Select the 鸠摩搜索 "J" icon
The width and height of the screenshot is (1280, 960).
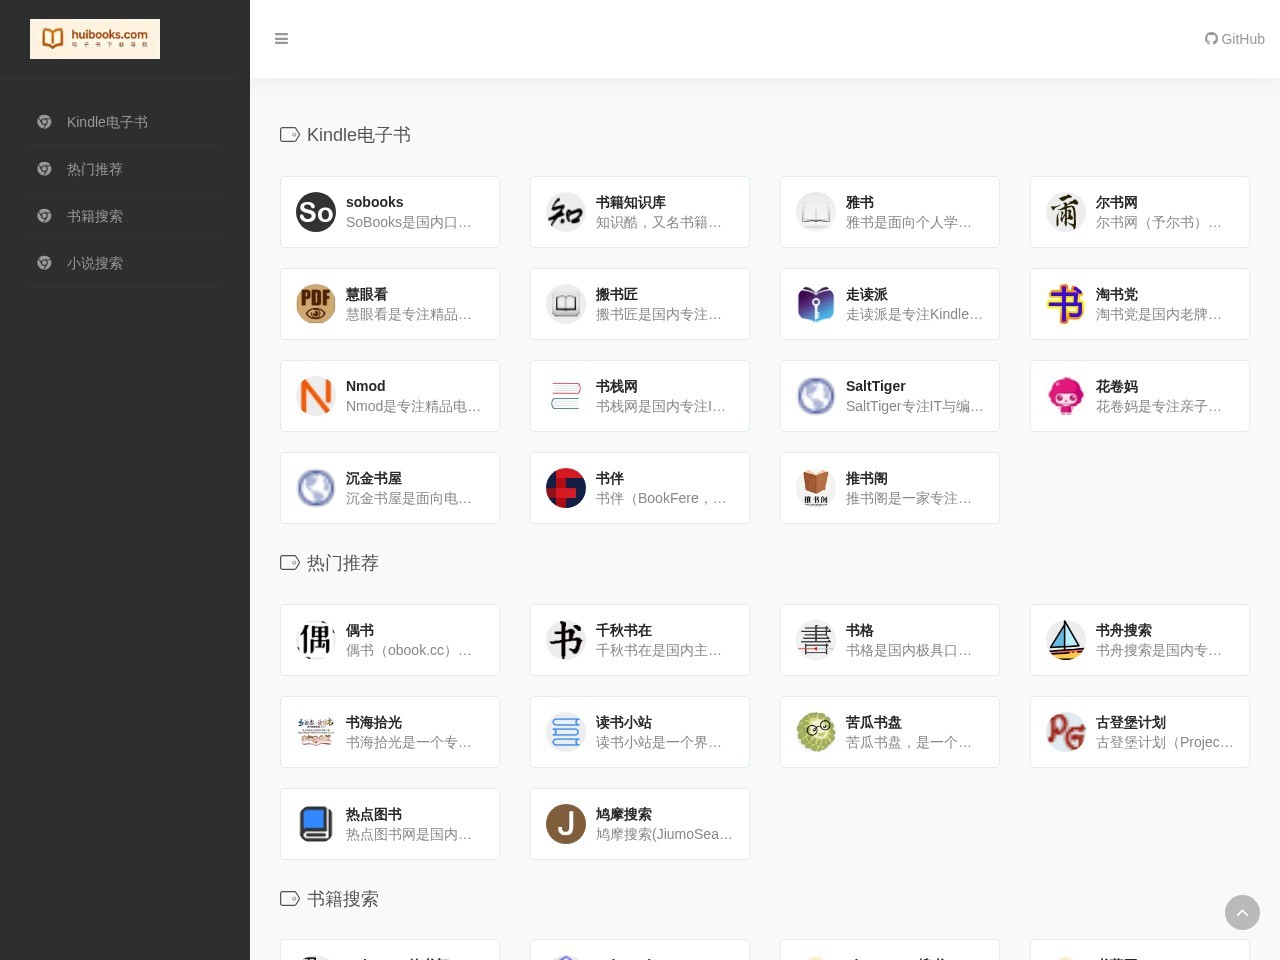click(x=566, y=824)
